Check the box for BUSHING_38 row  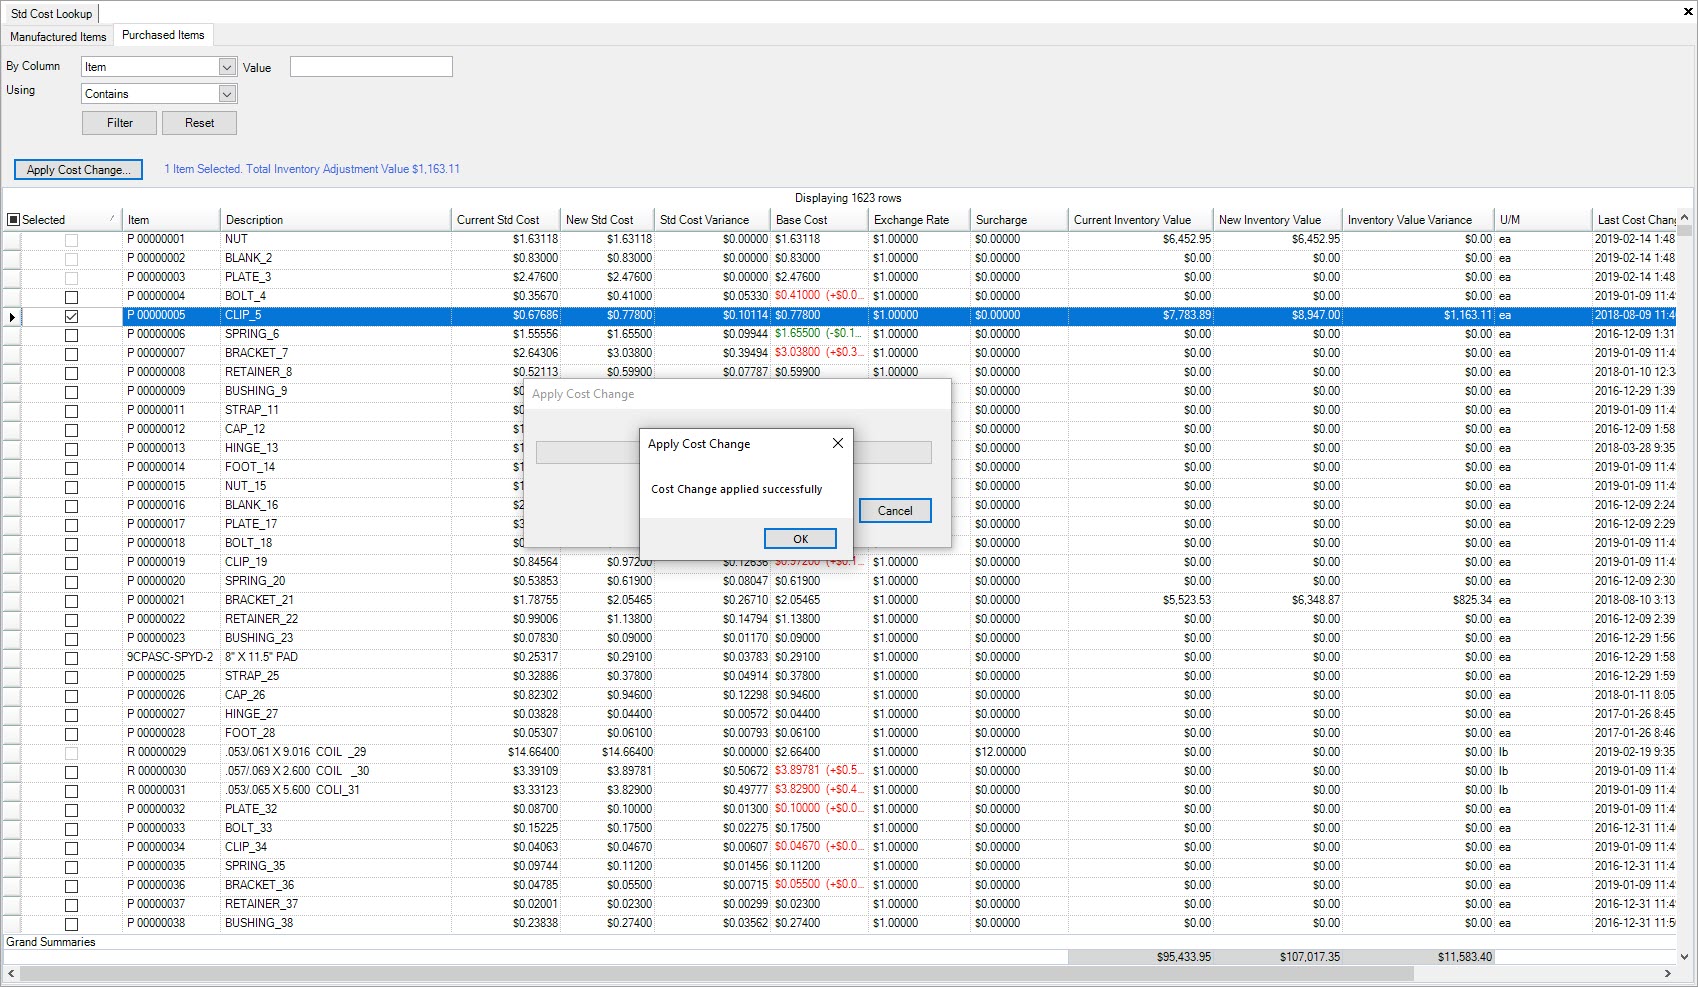tap(71, 924)
